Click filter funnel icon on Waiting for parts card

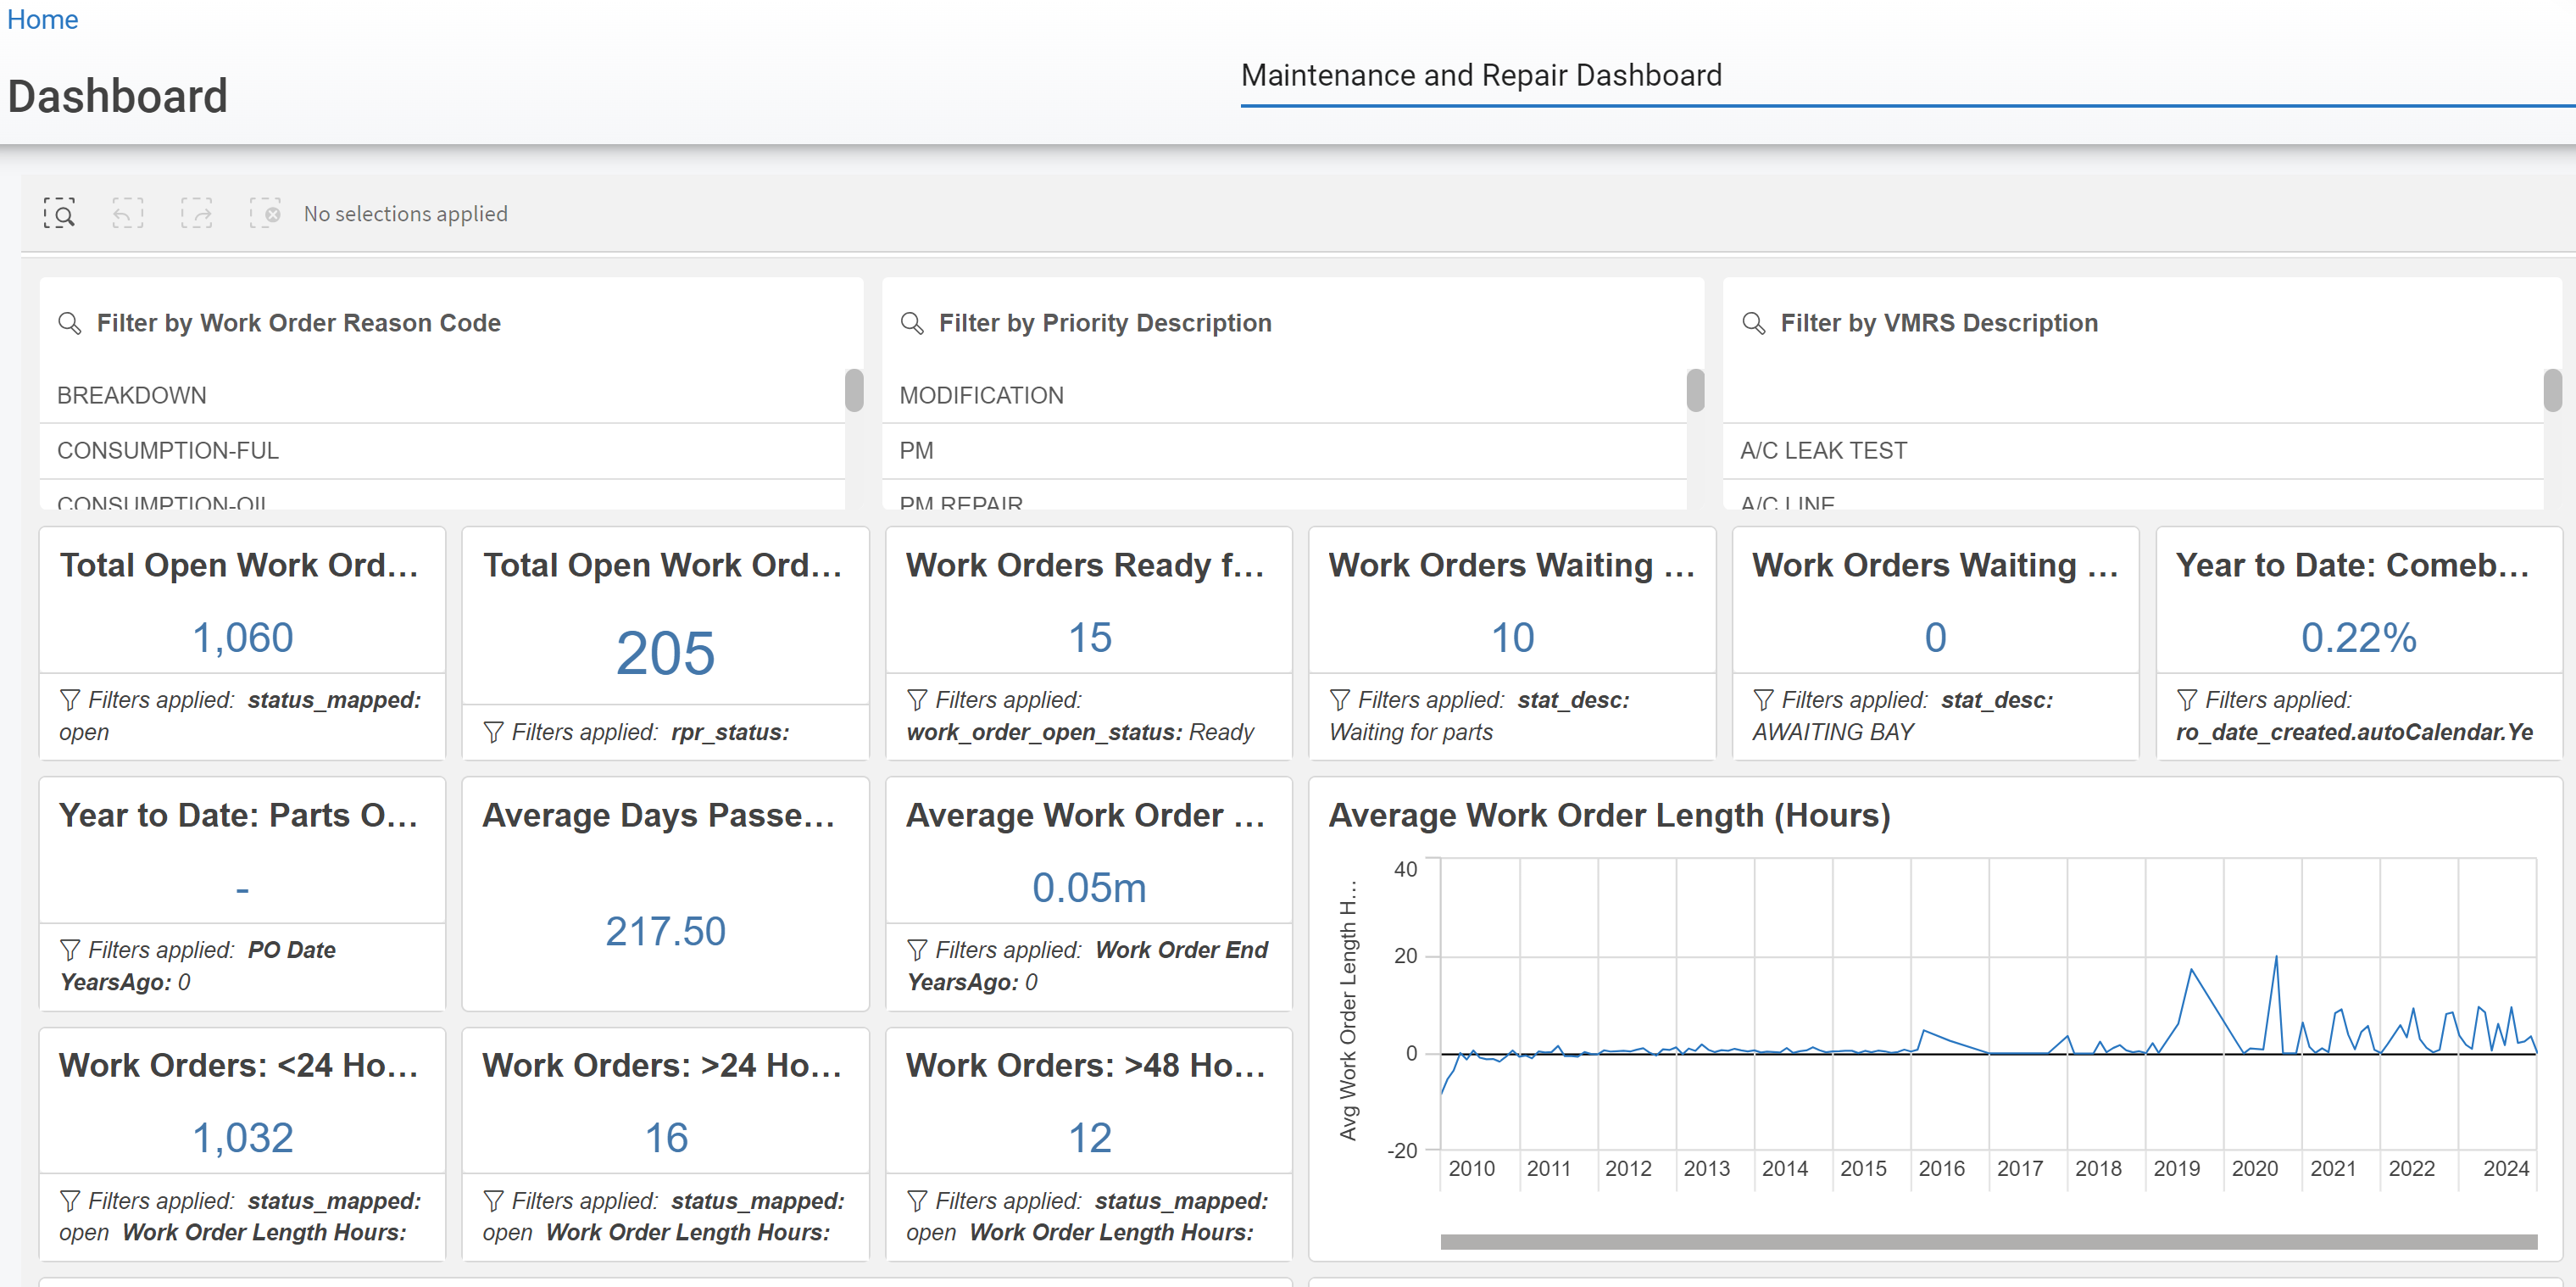tap(1340, 699)
